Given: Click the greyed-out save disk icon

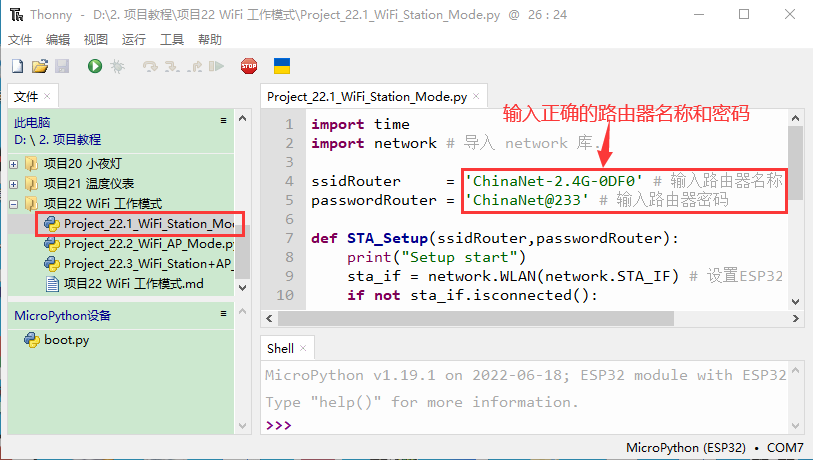Looking at the screenshot, I should point(62,66).
